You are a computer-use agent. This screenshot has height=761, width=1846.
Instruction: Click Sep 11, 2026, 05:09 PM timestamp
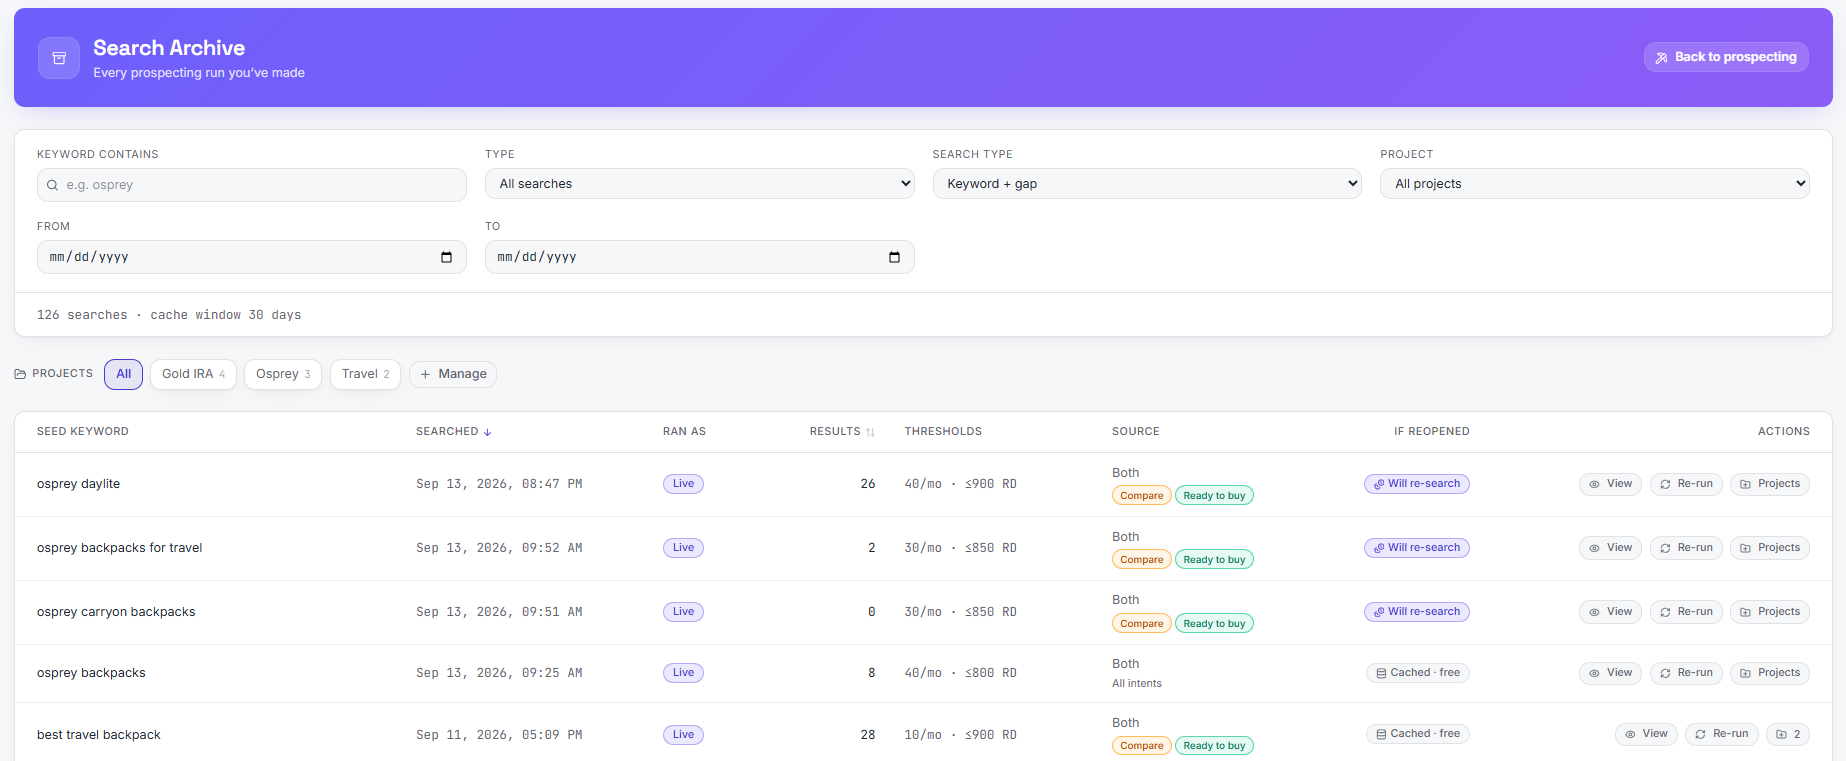(x=499, y=735)
